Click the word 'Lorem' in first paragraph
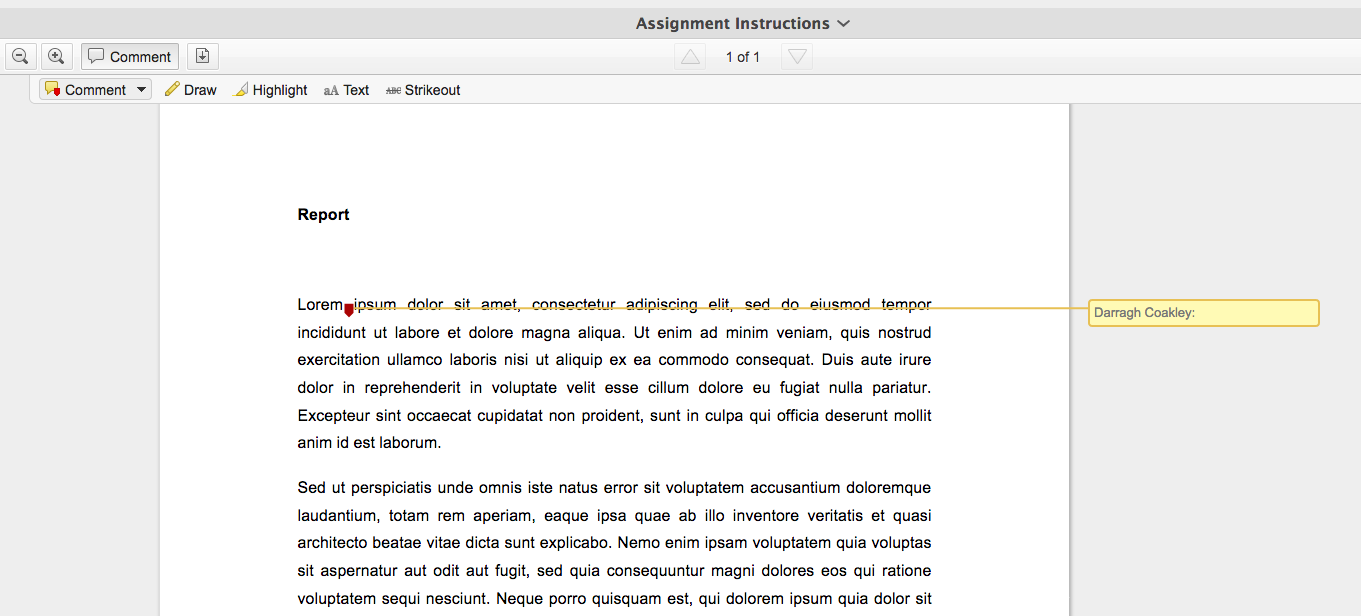Screen dimensions: 1361x616 320,305
